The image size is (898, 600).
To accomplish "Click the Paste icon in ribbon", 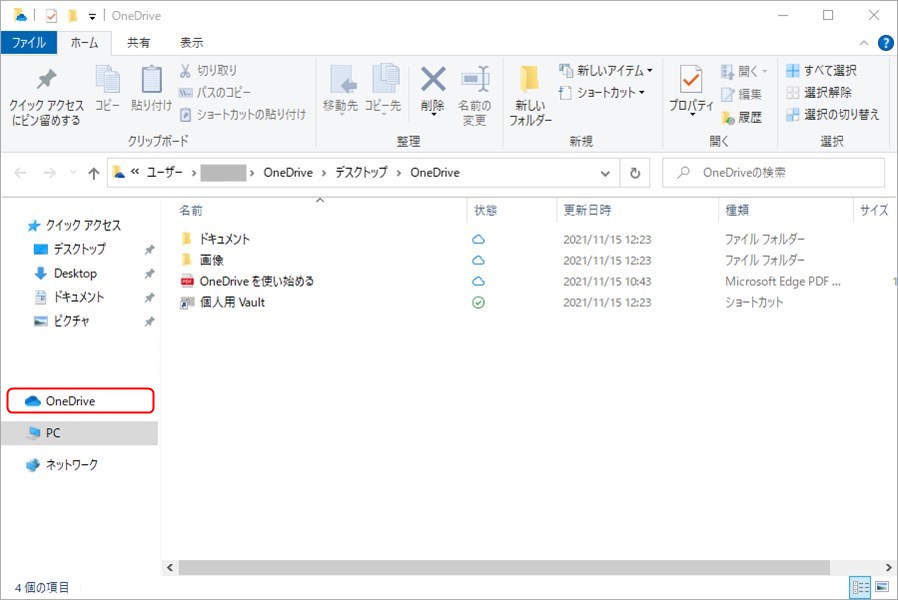I will [151, 82].
